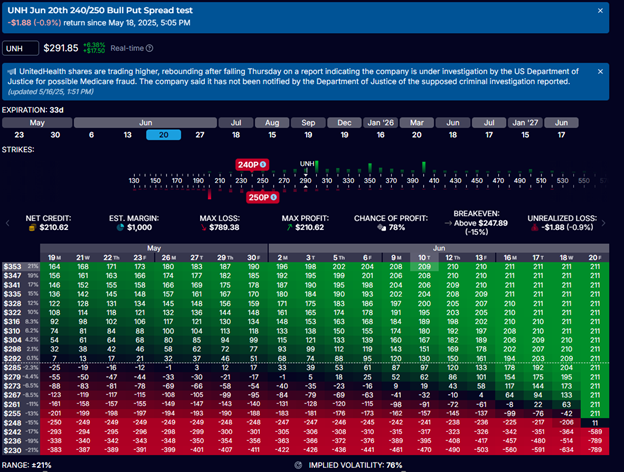The height and width of the screenshot is (472, 624).
Task: Choose Sep 19 expiration
Action: coord(308,135)
